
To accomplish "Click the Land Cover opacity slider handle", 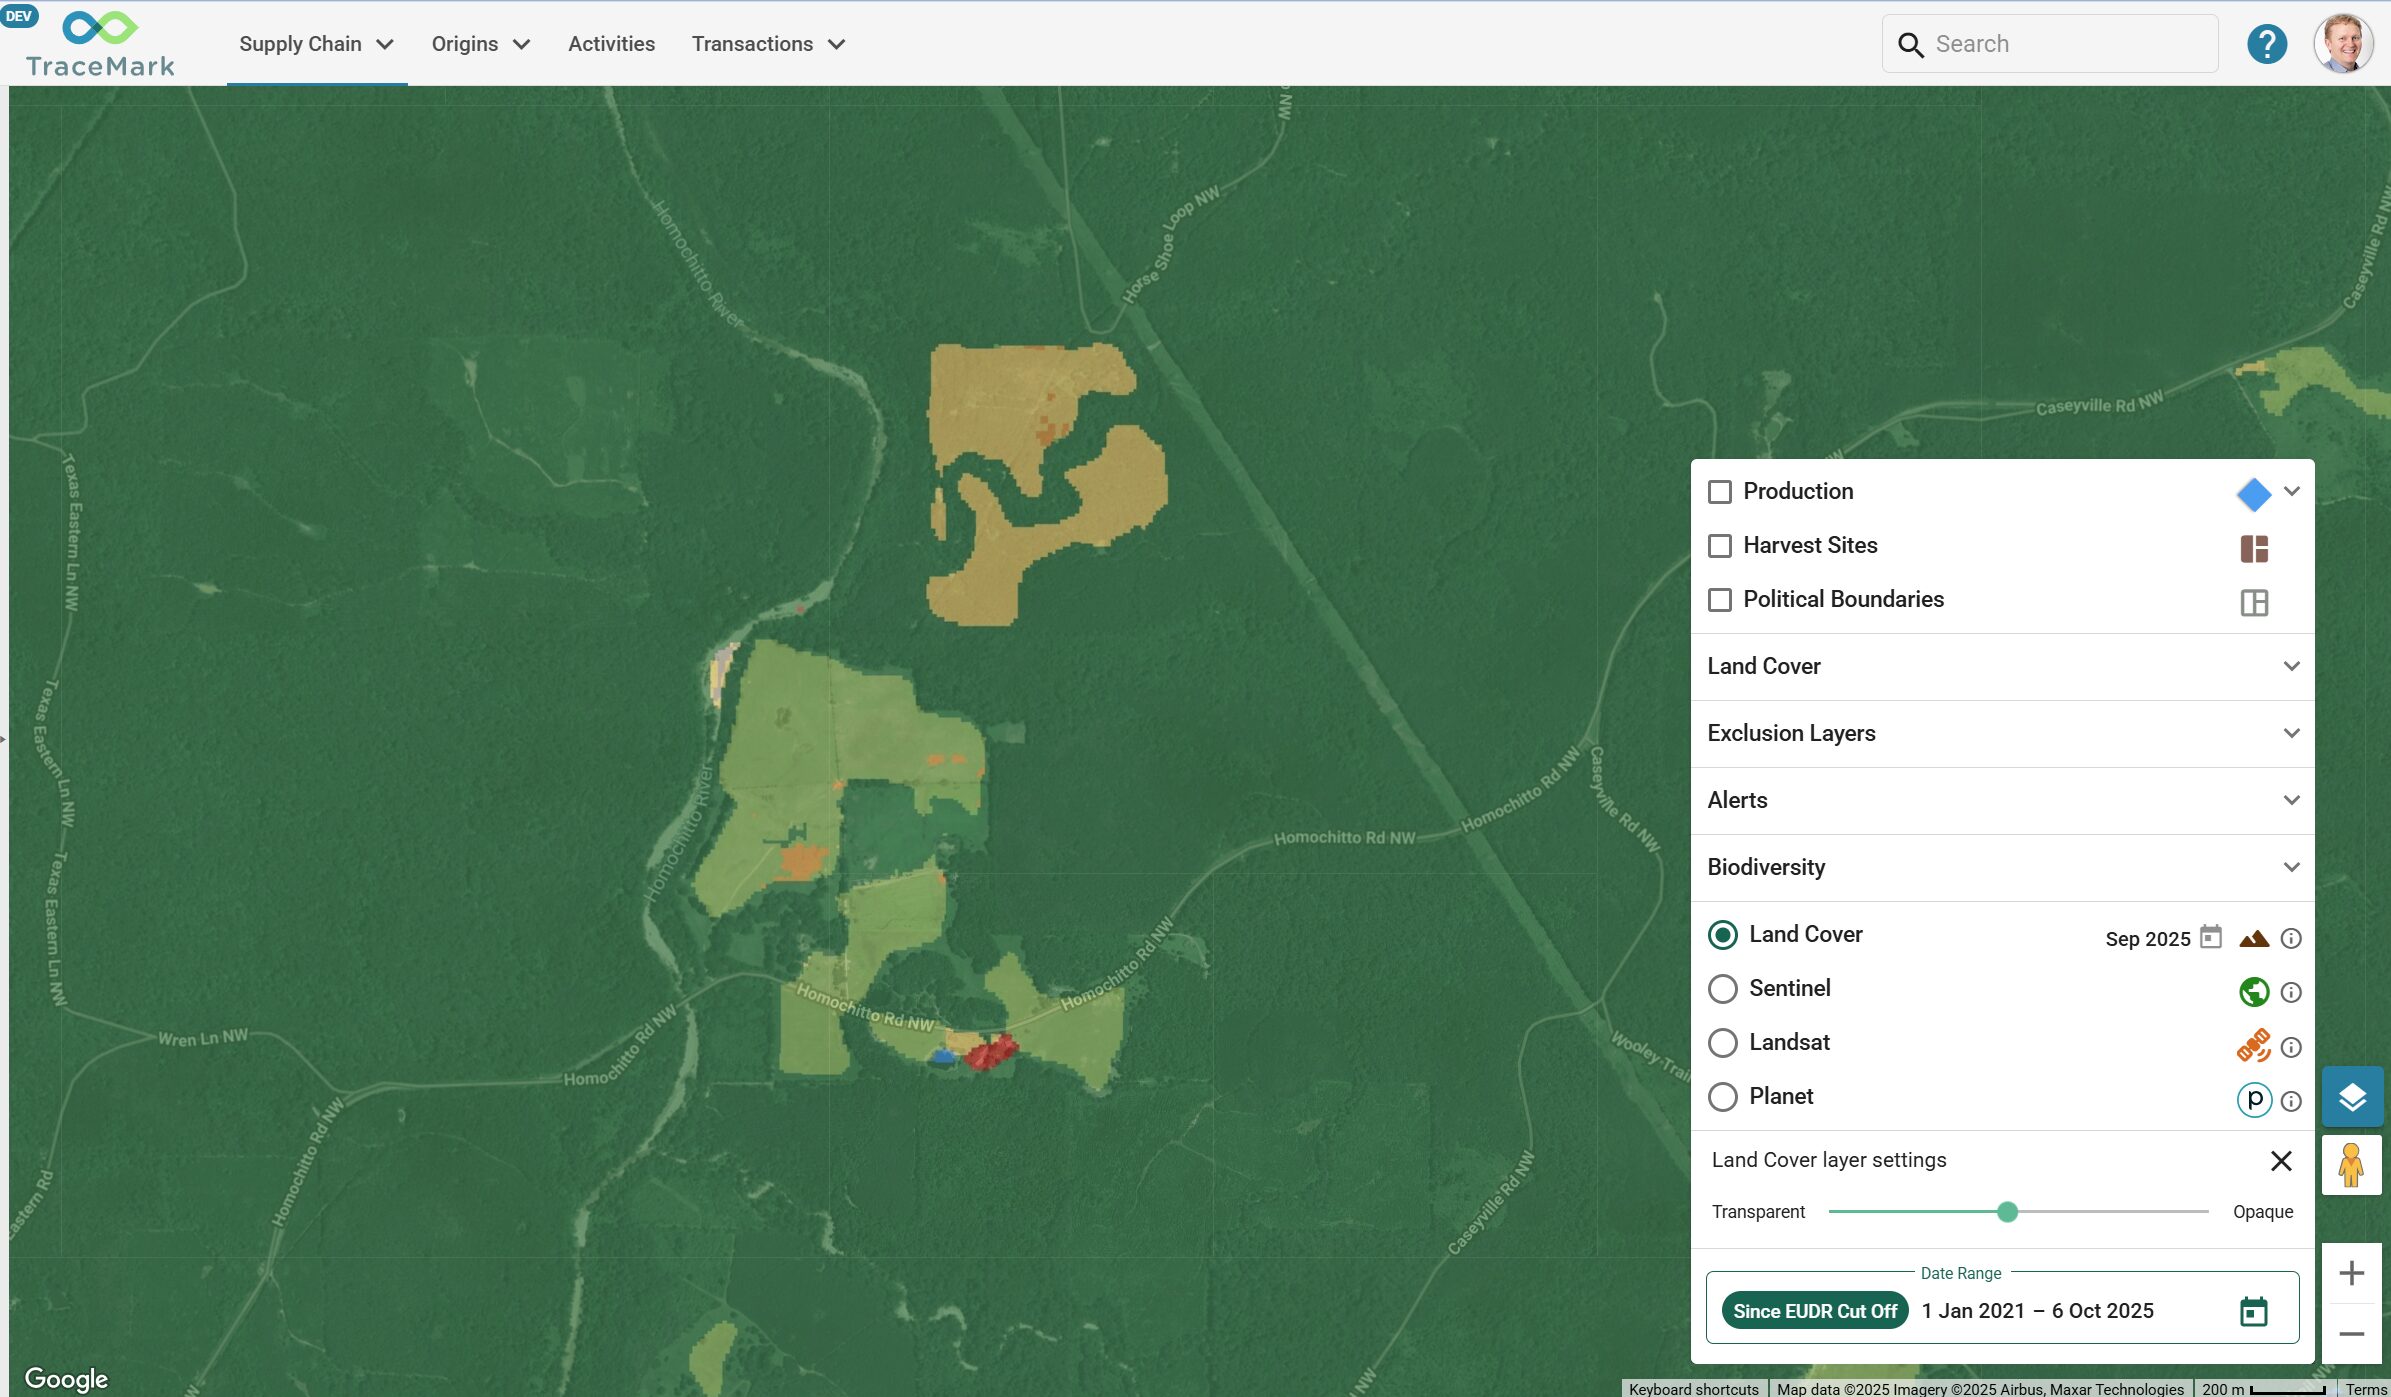I will [2006, 1212].
